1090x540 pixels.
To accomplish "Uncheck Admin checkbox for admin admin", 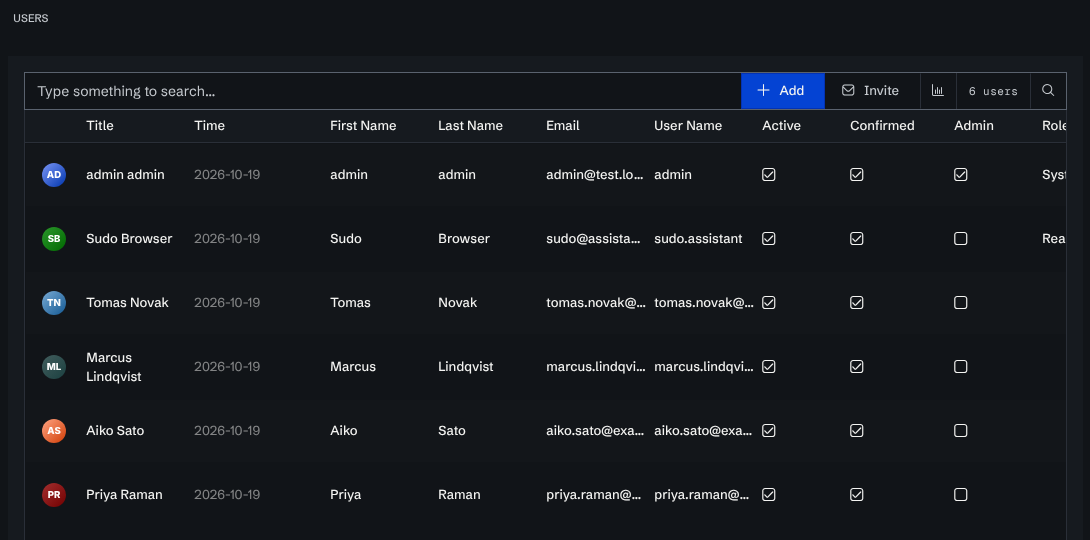I will click(961, 174).
